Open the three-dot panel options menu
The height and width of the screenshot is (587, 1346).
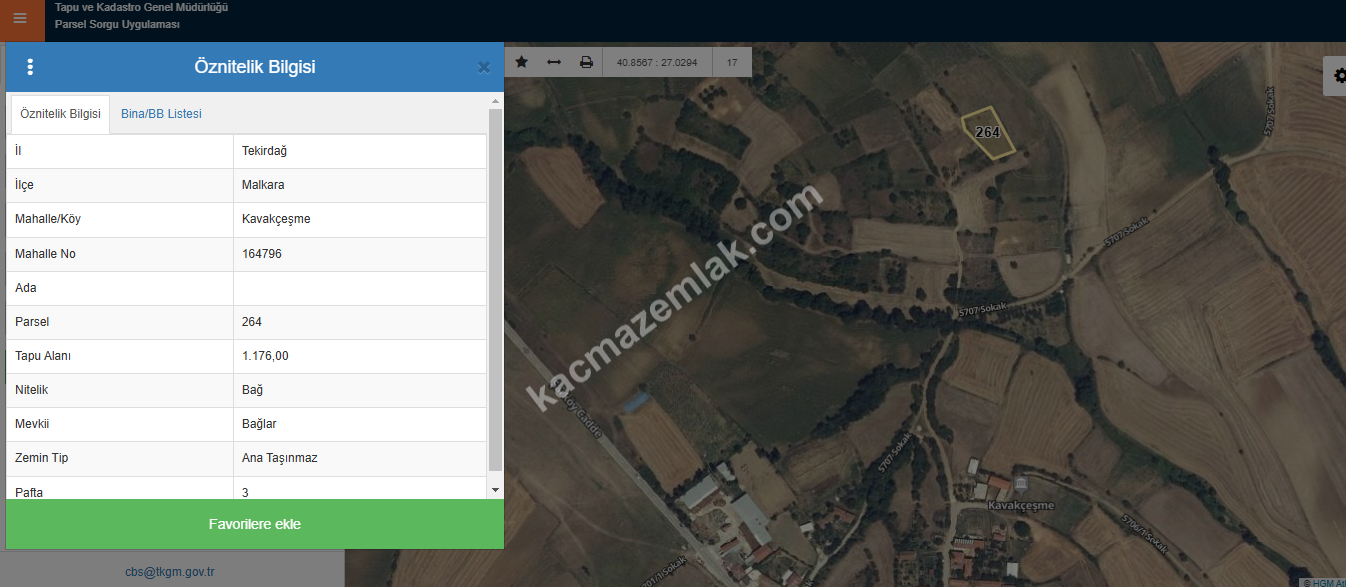(x=30, y=67)
